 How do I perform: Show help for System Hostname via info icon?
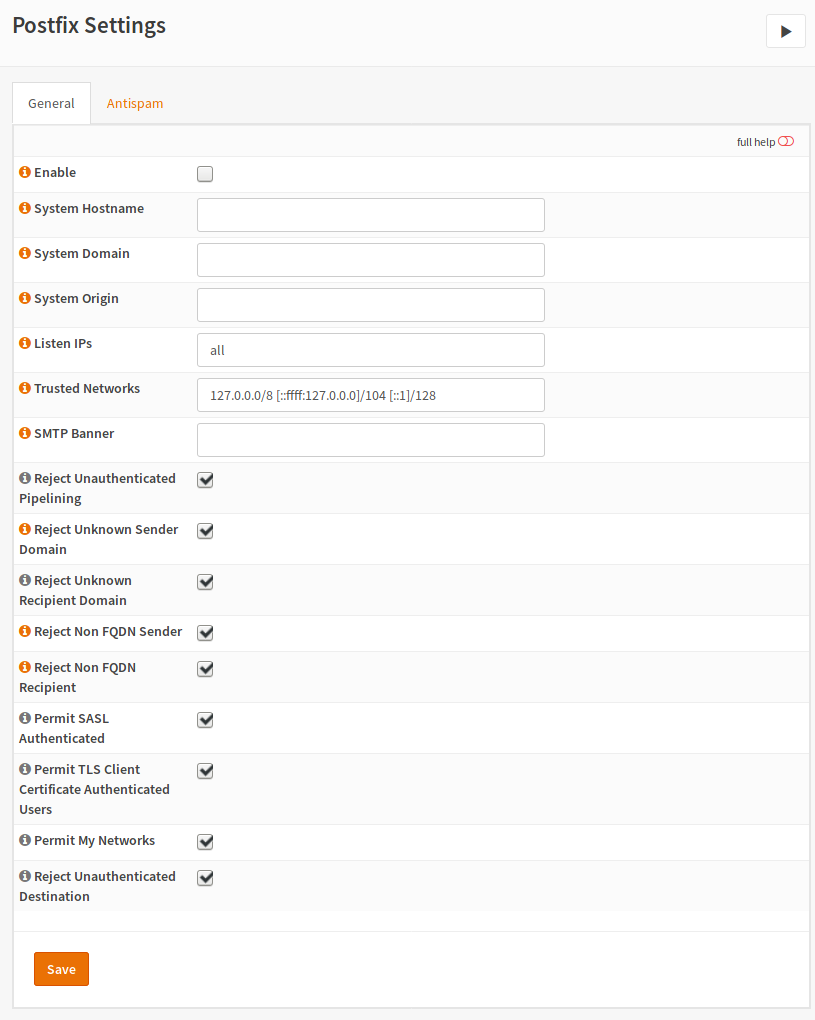coord(25,209)
